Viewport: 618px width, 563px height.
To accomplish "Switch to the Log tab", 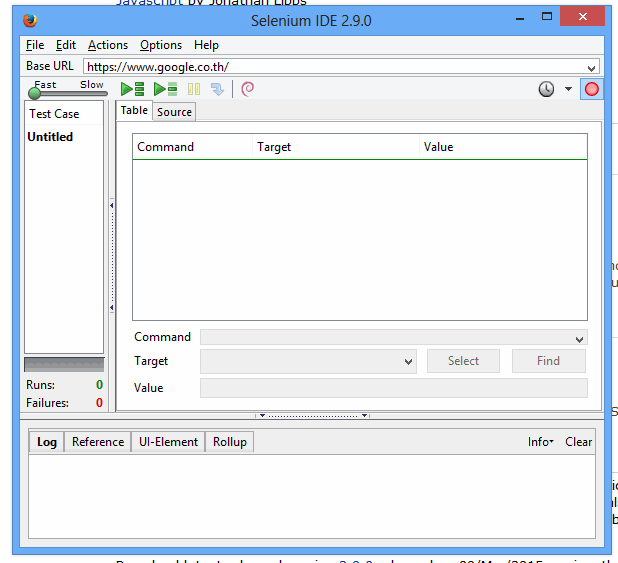I will point(47,442).
